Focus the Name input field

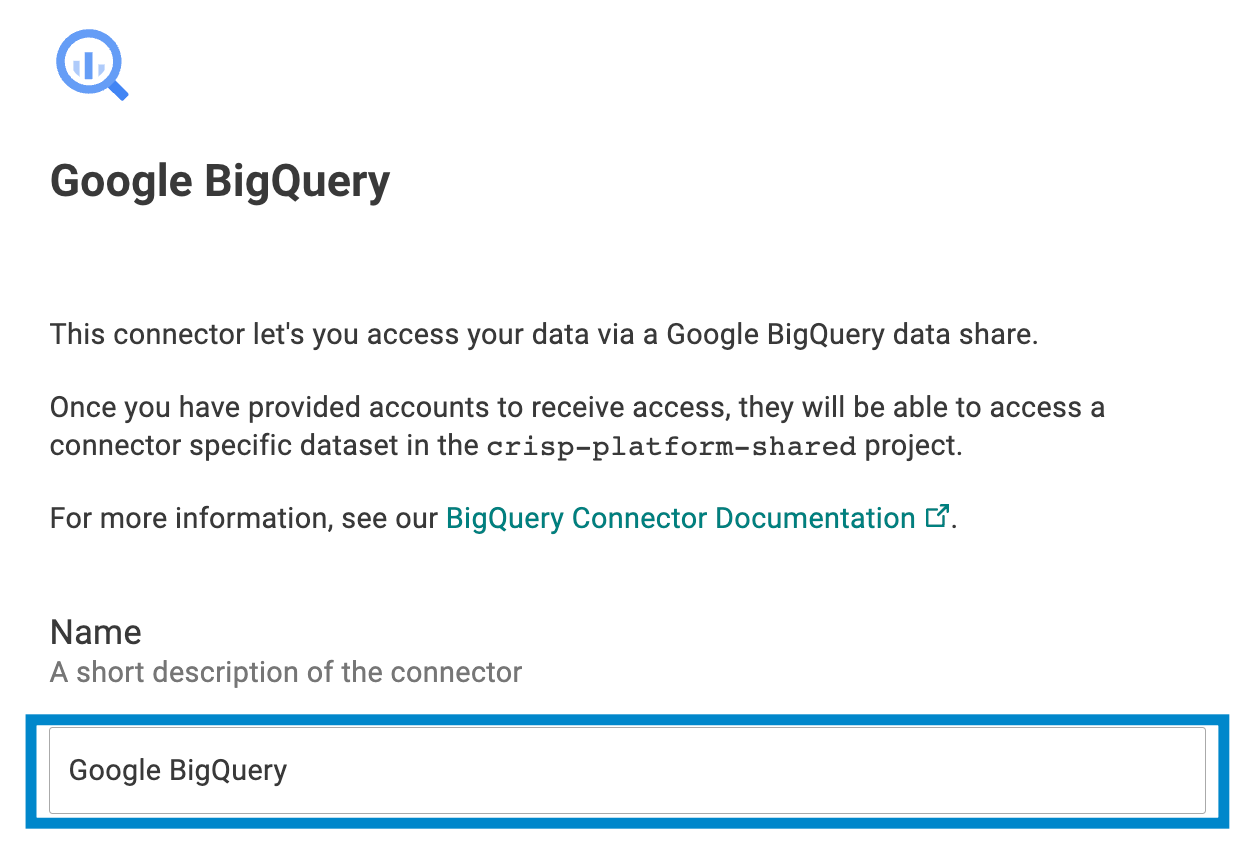coord(627,770)
